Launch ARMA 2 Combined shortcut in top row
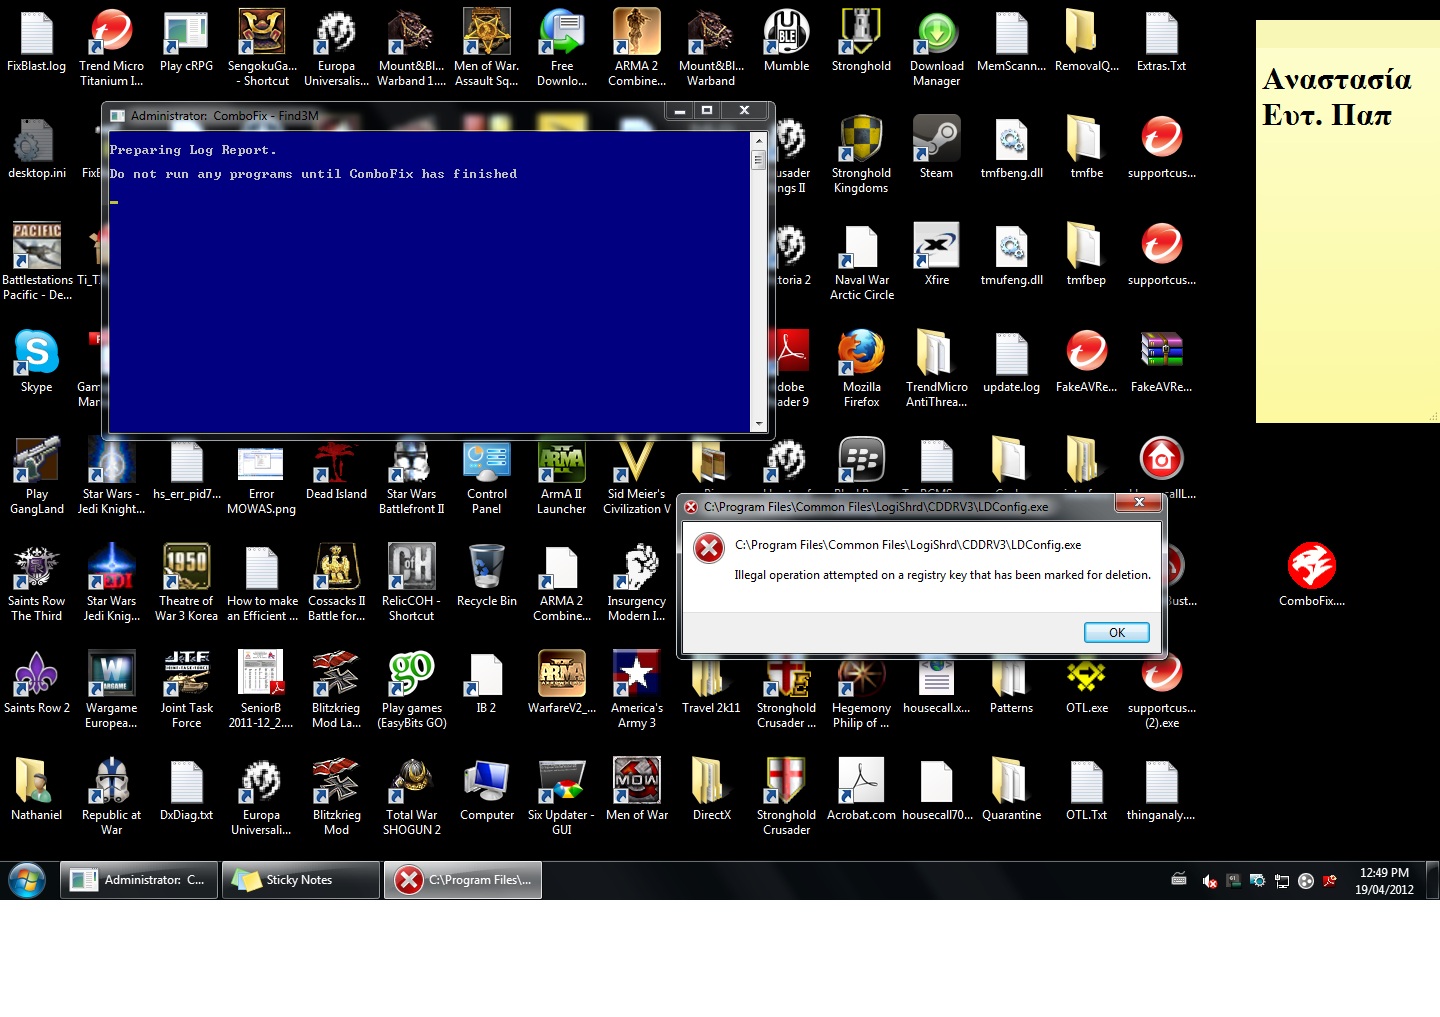 point(637,47)
